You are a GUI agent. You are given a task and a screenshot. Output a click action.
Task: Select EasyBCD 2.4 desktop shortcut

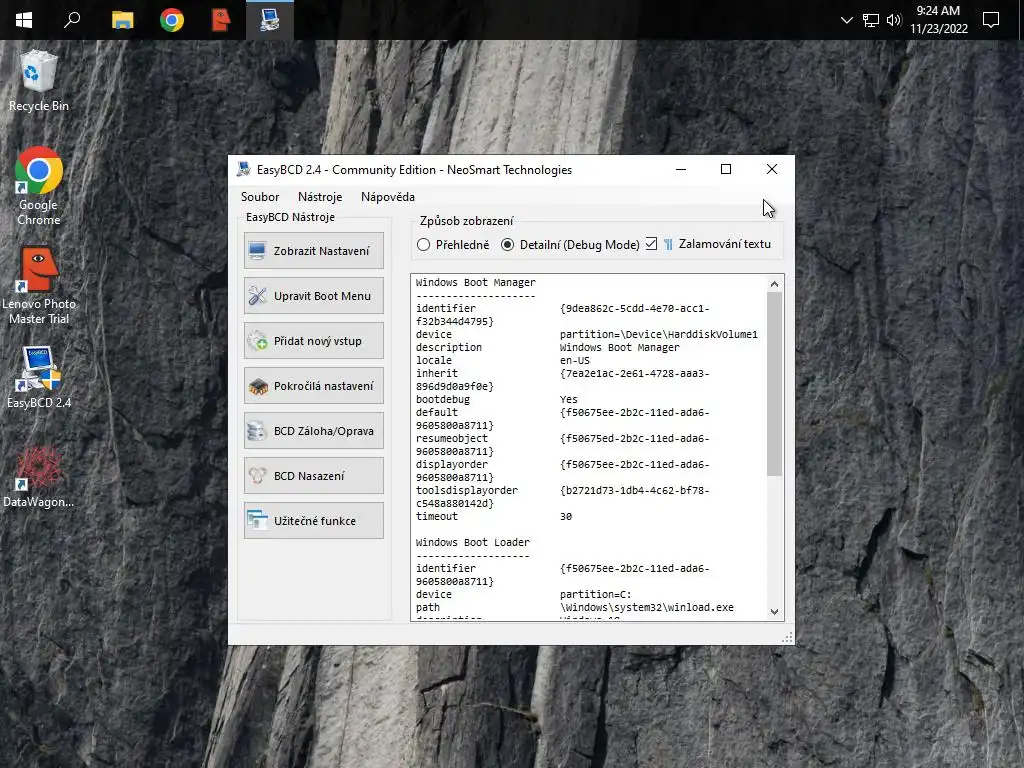coord(39,377)
